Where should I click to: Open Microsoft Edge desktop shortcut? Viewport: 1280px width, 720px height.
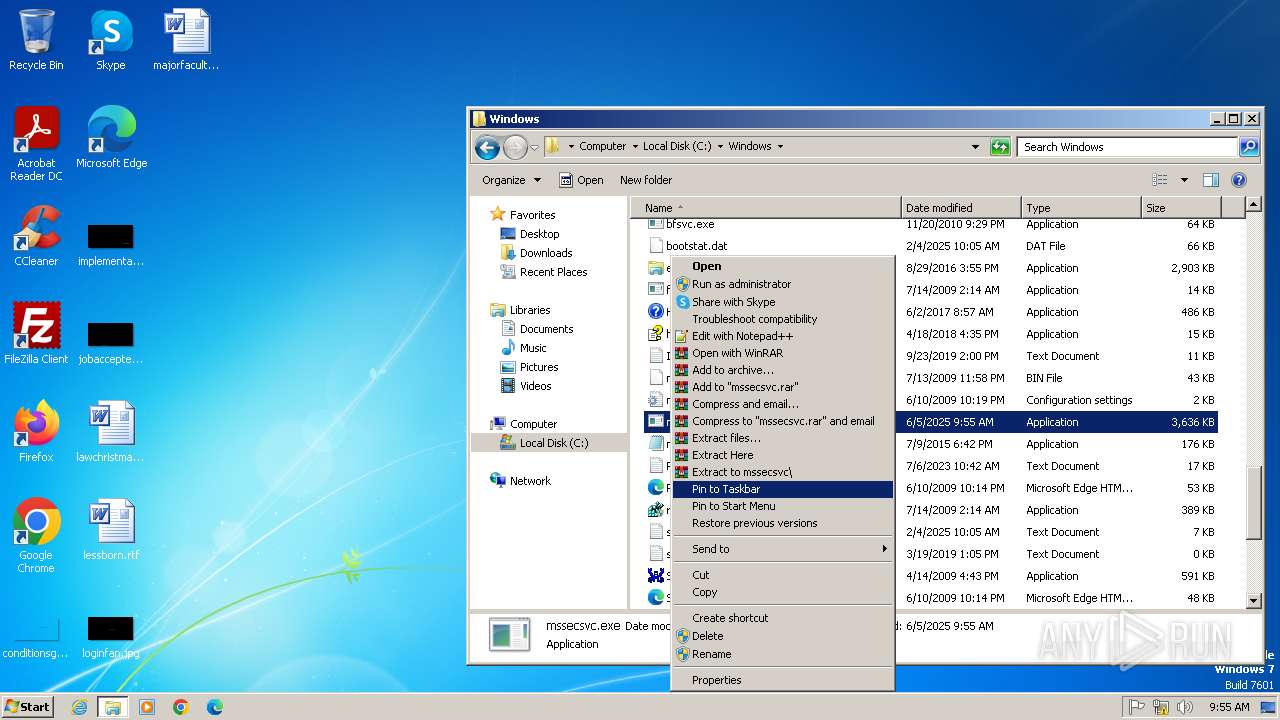click(x=111, y=138)
